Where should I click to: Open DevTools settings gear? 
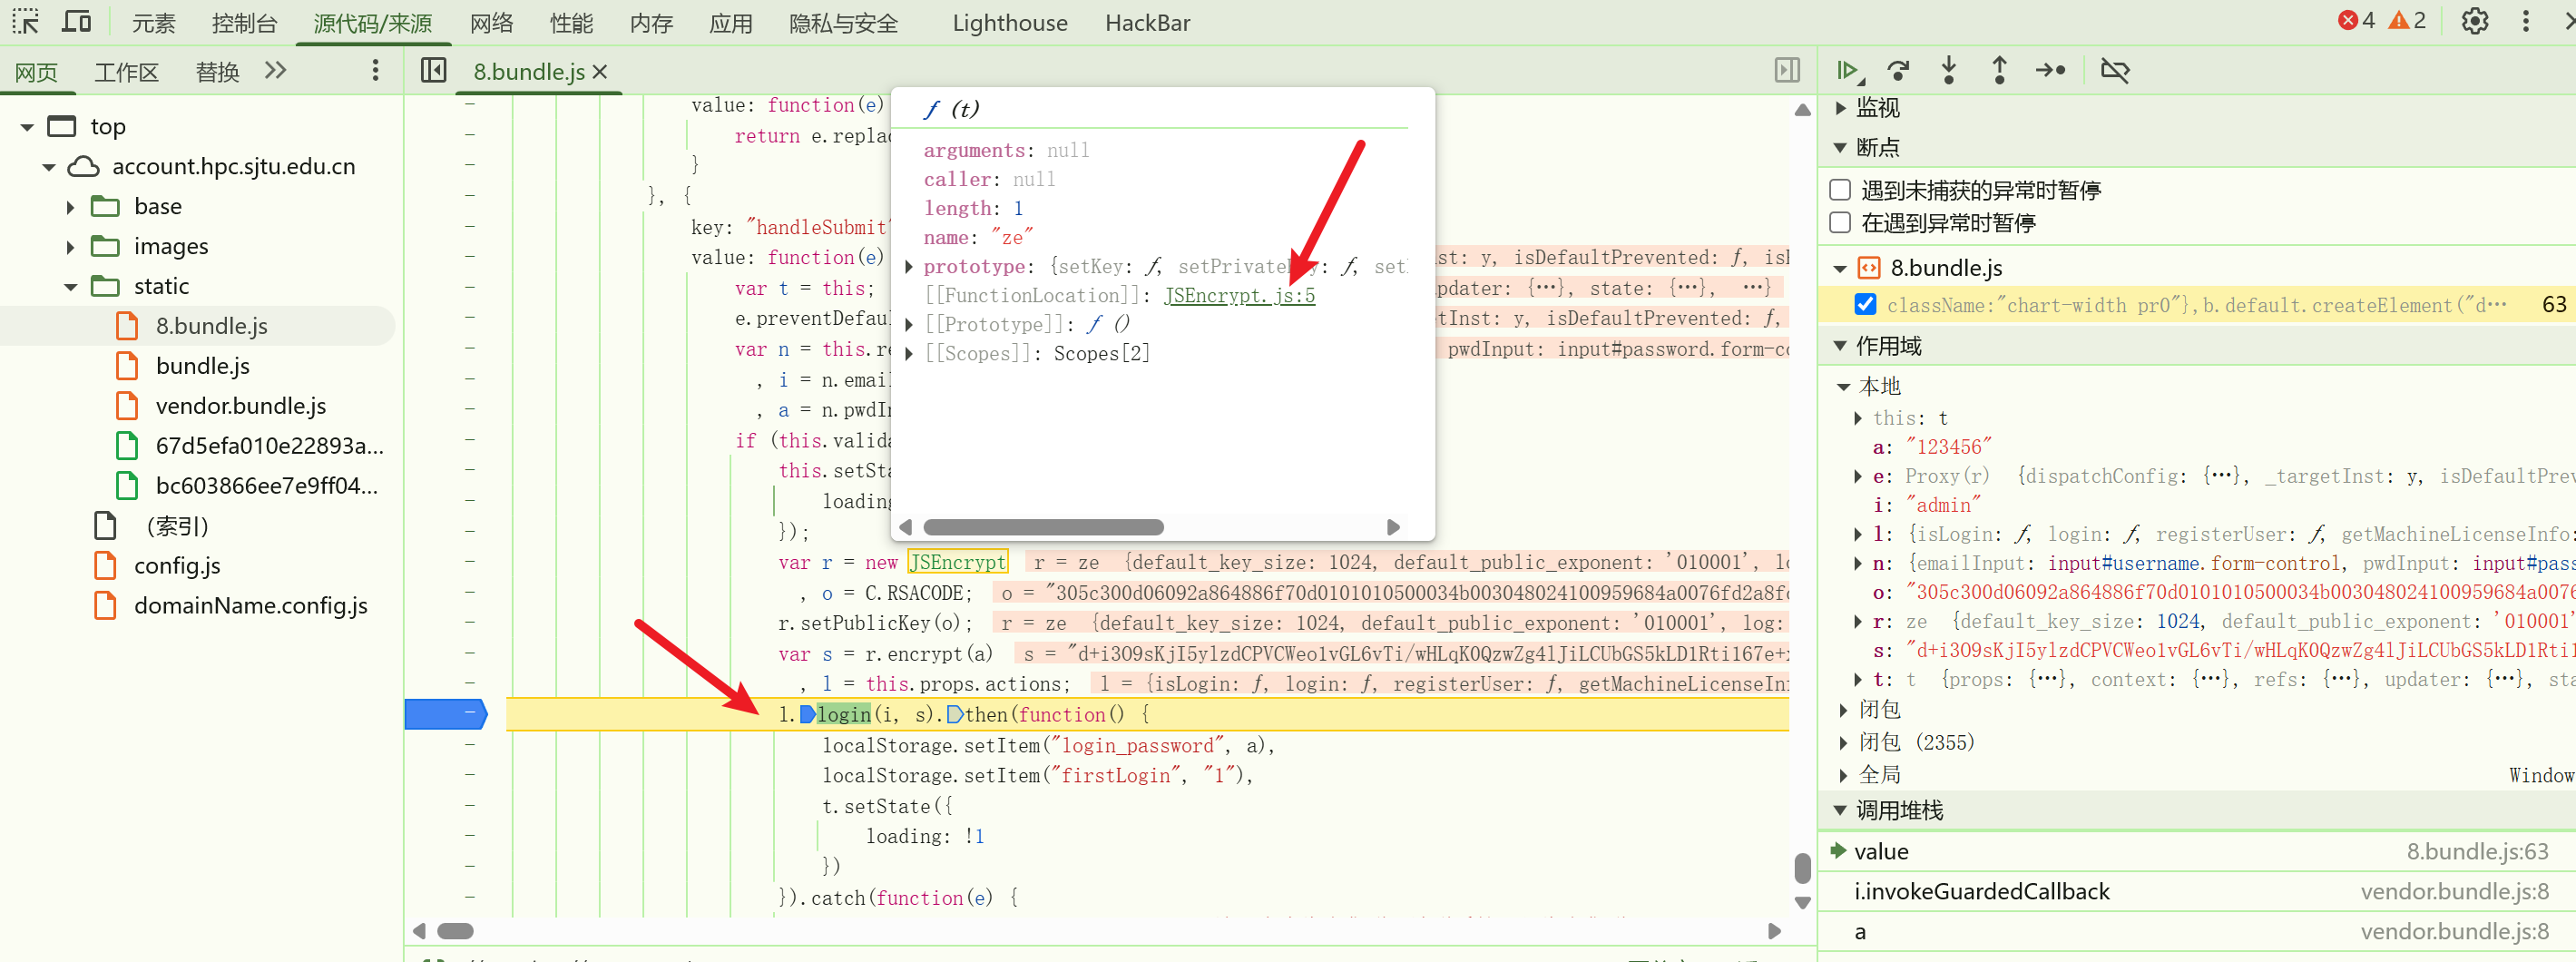(x=2474, y=22)
